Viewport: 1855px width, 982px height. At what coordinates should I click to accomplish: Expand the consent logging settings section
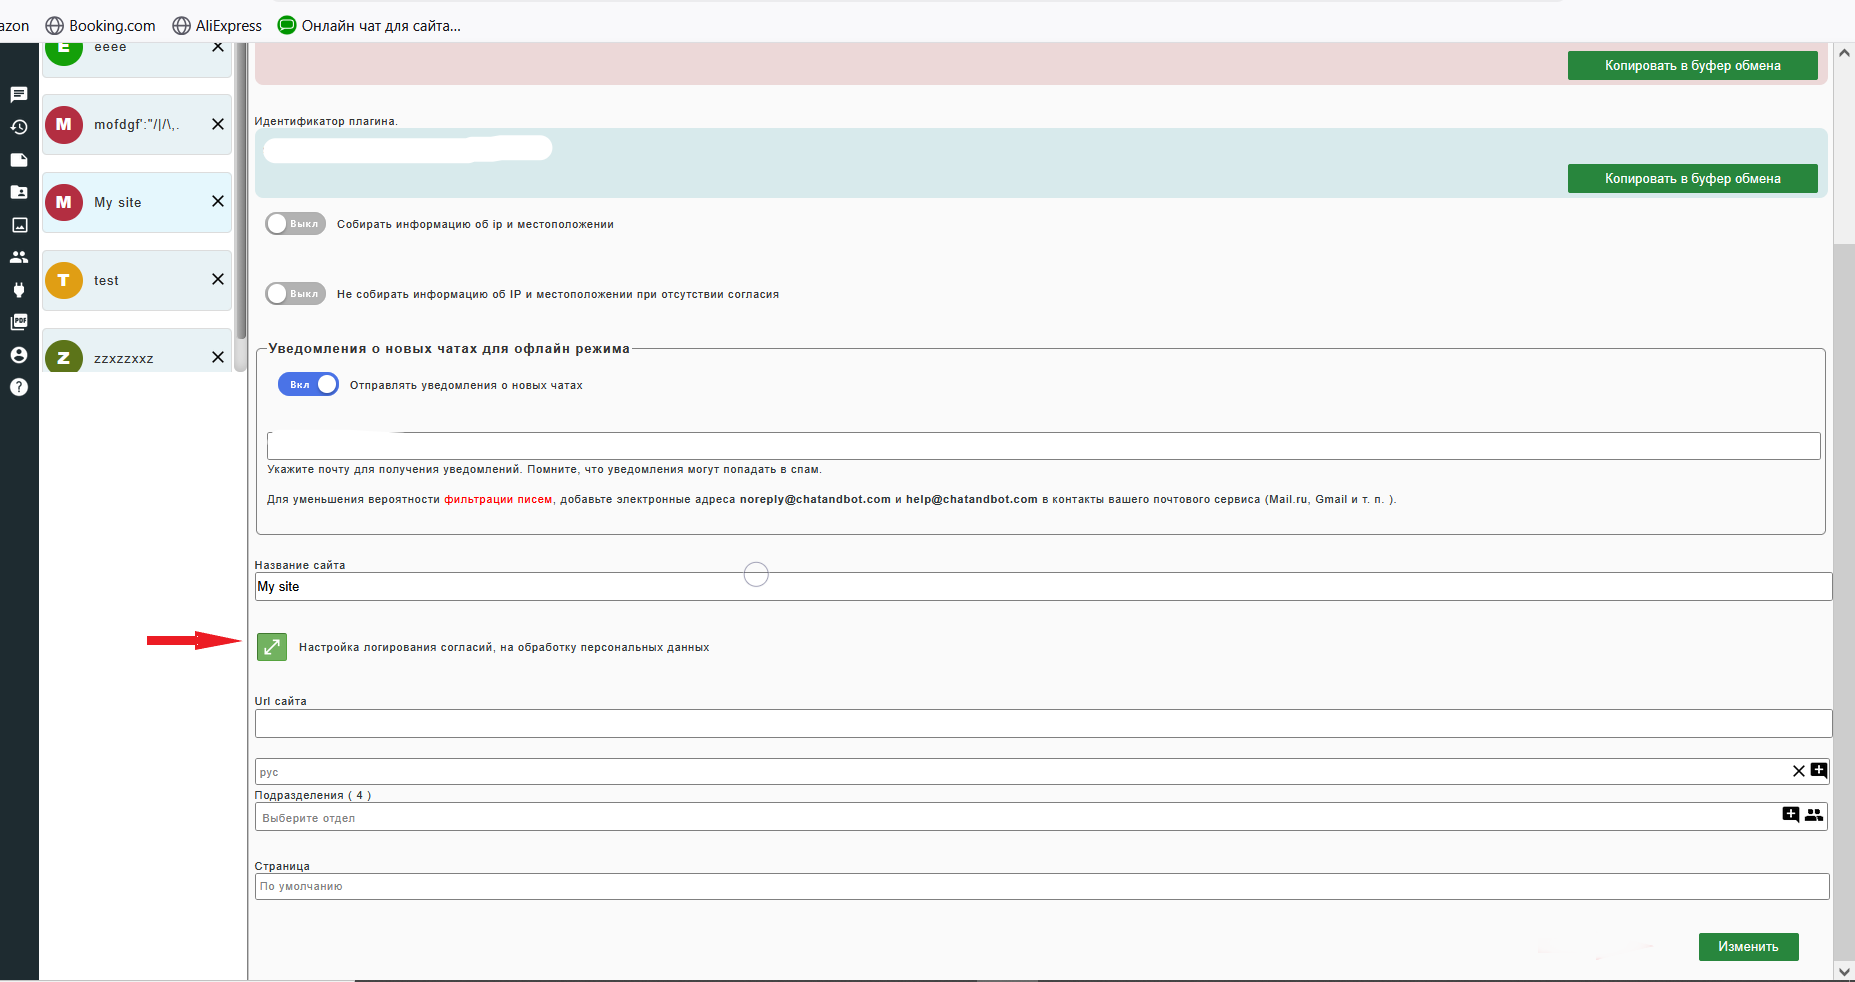[272, 647]
